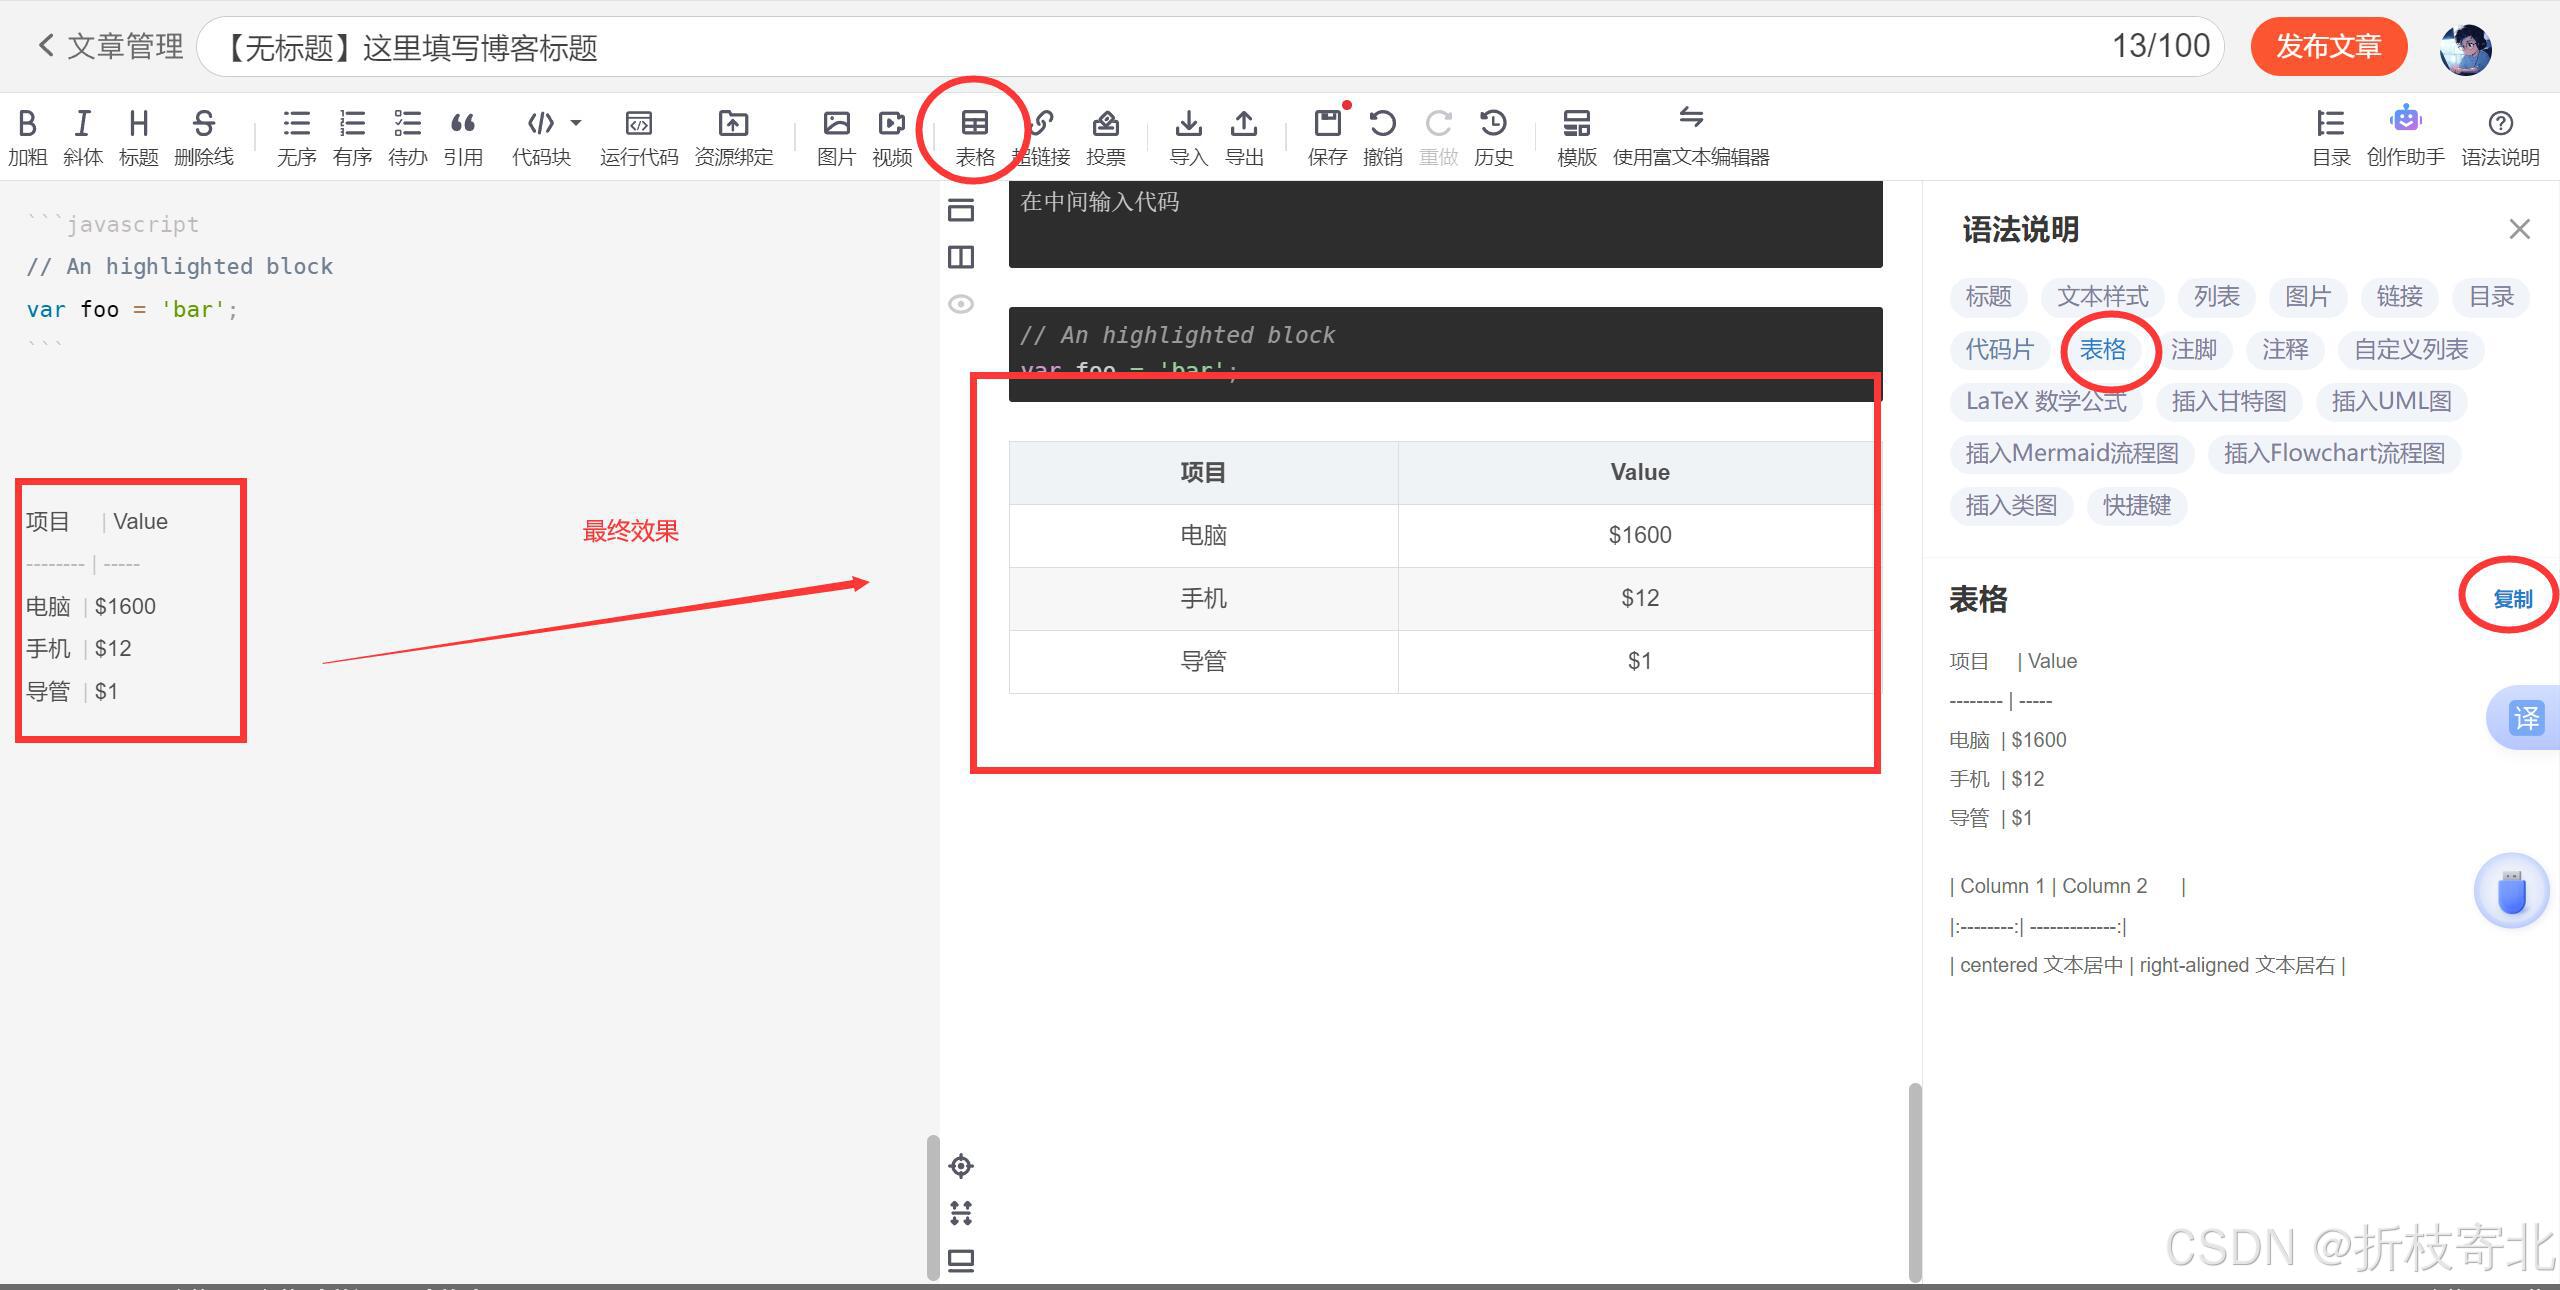Select the 标题 syntax tab
This screenshot has height=1290, width=2560.
1988,297
